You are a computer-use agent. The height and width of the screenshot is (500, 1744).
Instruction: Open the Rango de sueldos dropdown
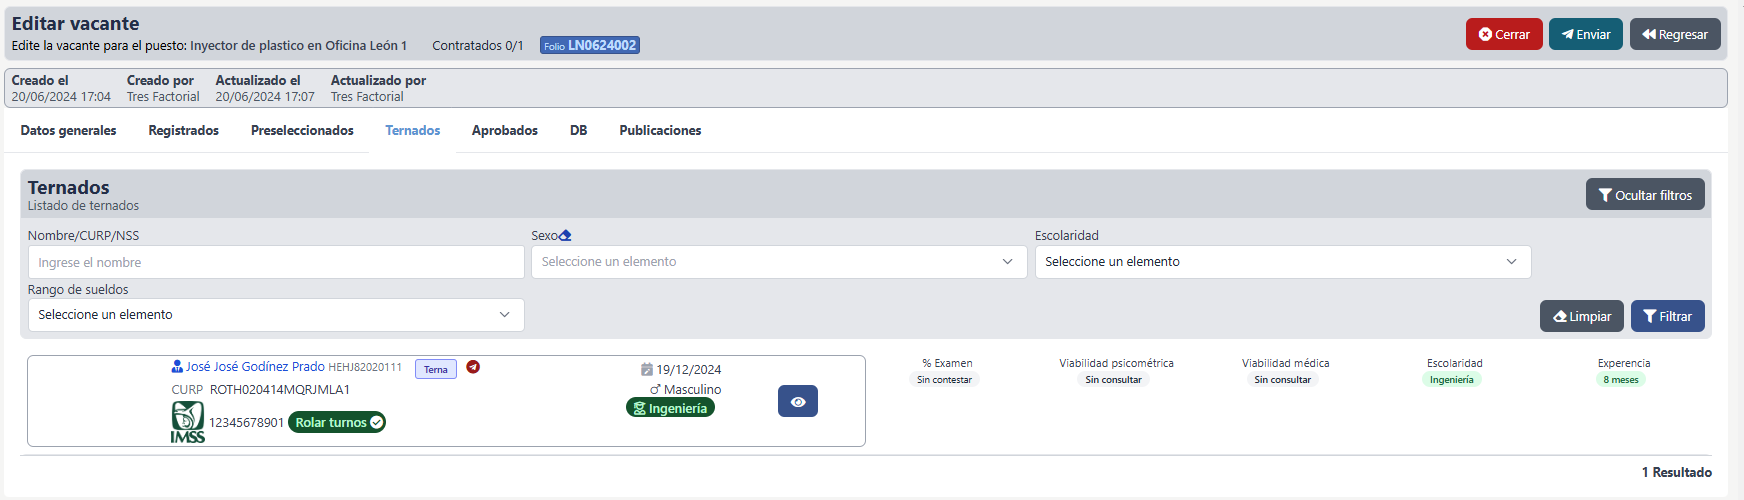click(x=275, y=315)
